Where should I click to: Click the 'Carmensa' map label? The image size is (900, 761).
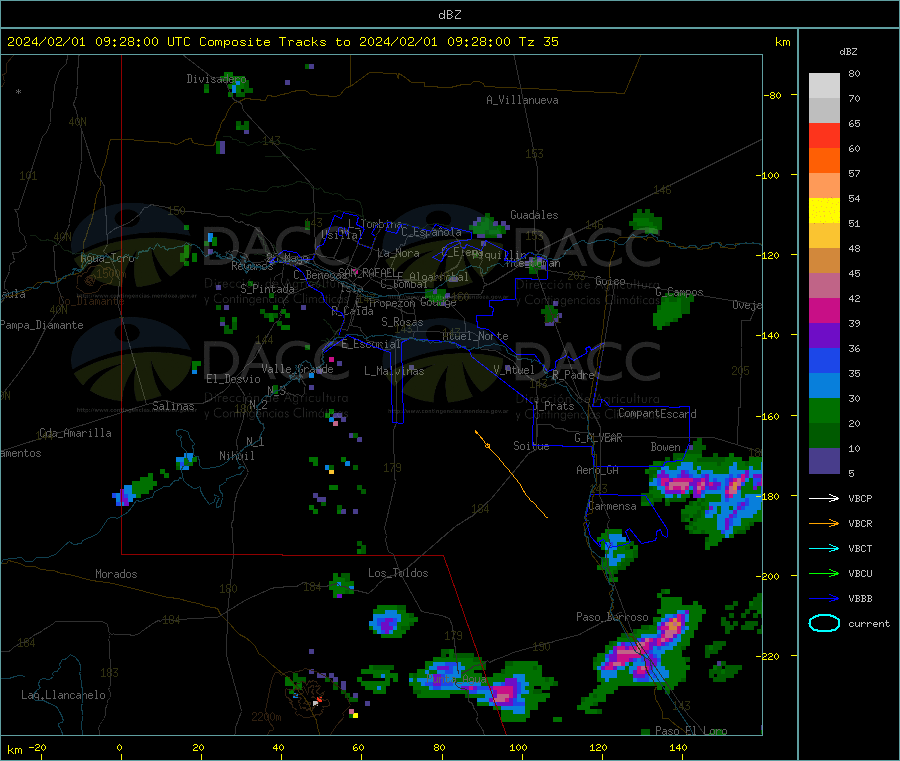pyautogui.click(x=612, y=506)
